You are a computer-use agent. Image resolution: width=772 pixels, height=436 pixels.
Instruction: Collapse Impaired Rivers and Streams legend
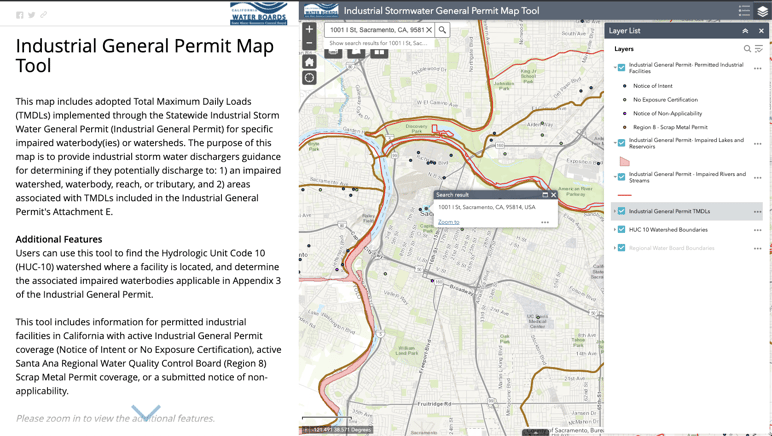615,177
